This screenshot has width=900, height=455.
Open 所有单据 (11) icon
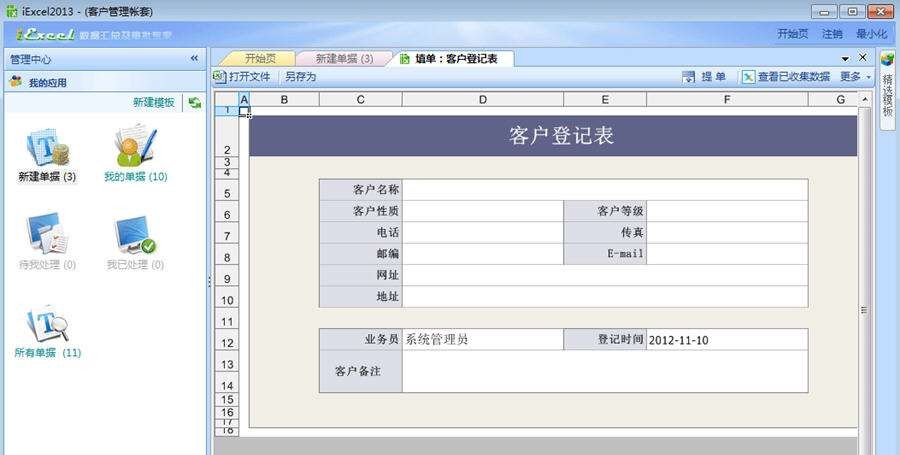click(x=47, y=324)
